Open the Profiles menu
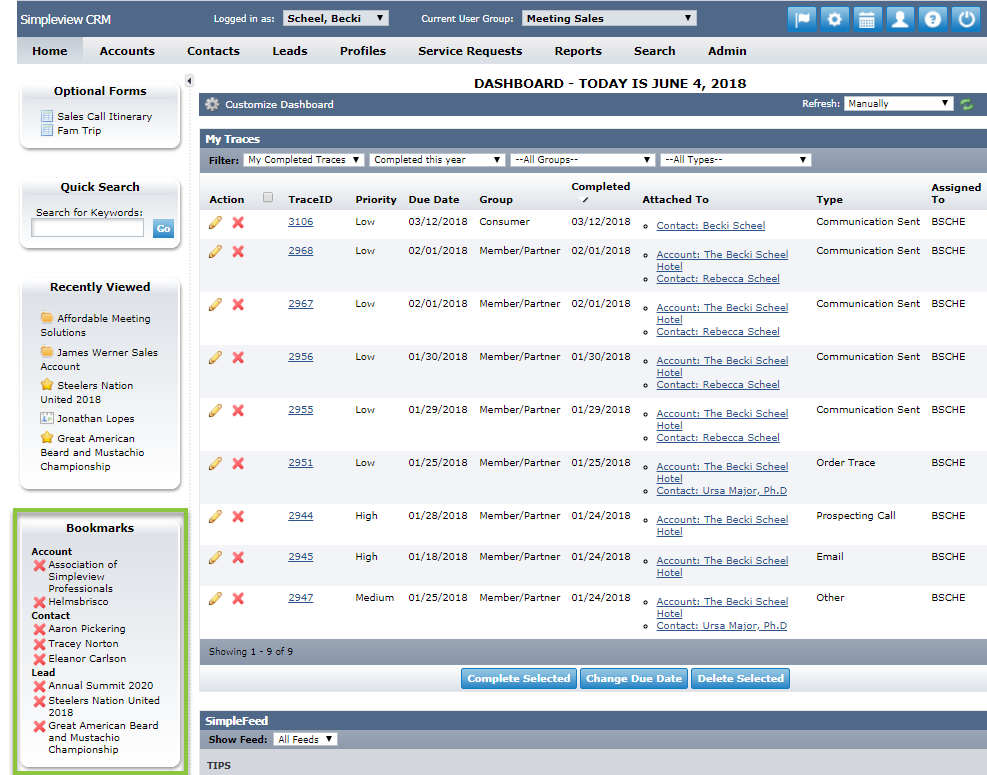Screen dimensions: 987x775 coord(363,51)
